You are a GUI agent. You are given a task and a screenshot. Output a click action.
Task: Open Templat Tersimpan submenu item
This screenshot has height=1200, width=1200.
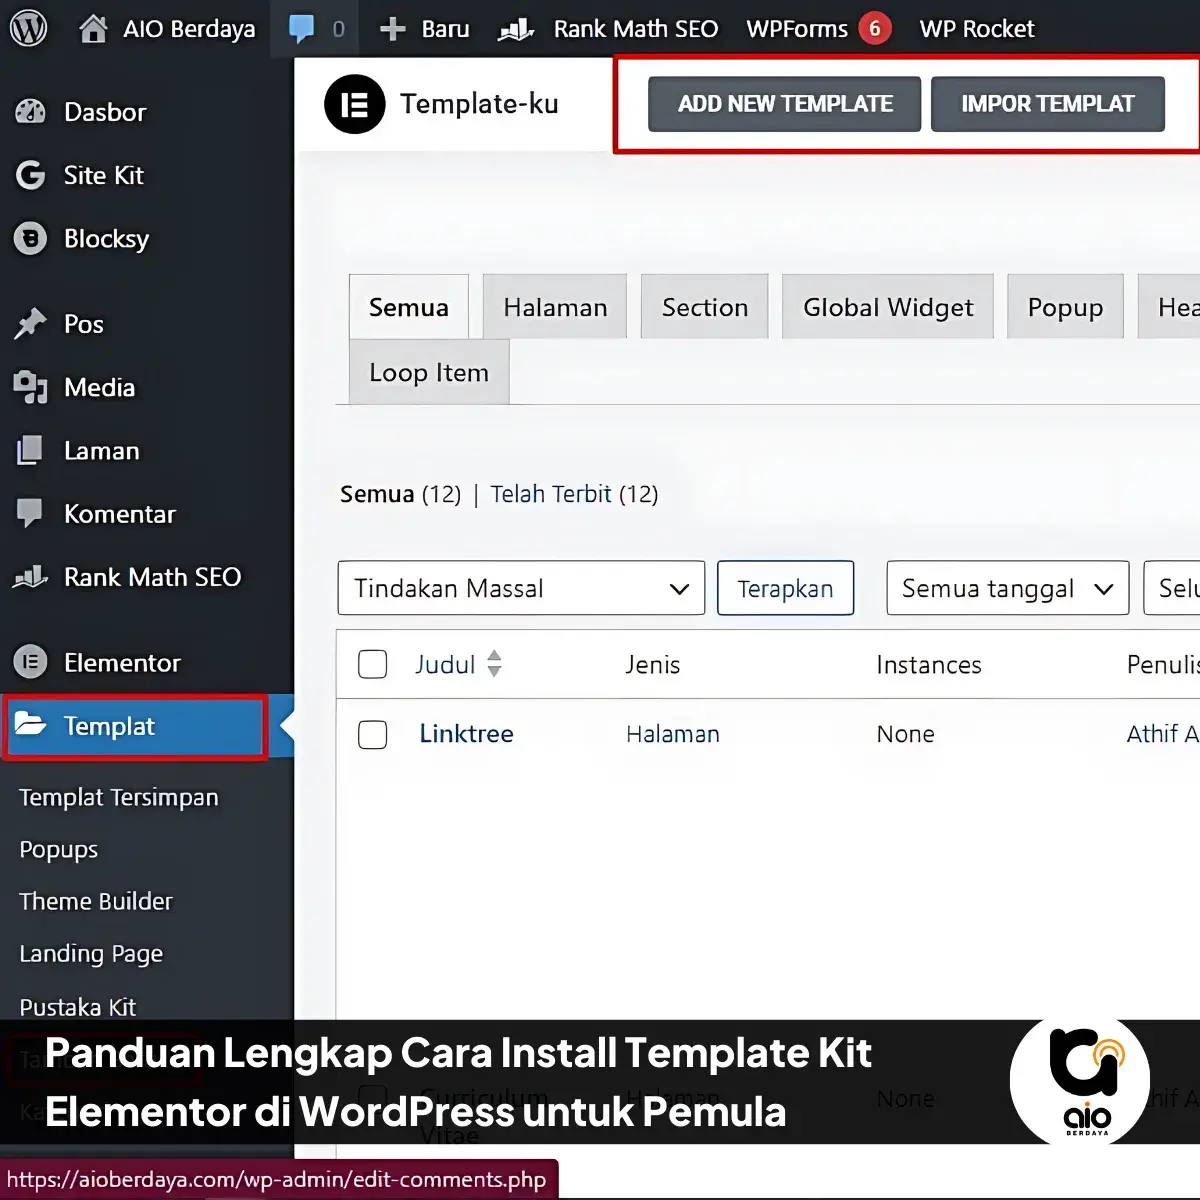tap(119, 797)
